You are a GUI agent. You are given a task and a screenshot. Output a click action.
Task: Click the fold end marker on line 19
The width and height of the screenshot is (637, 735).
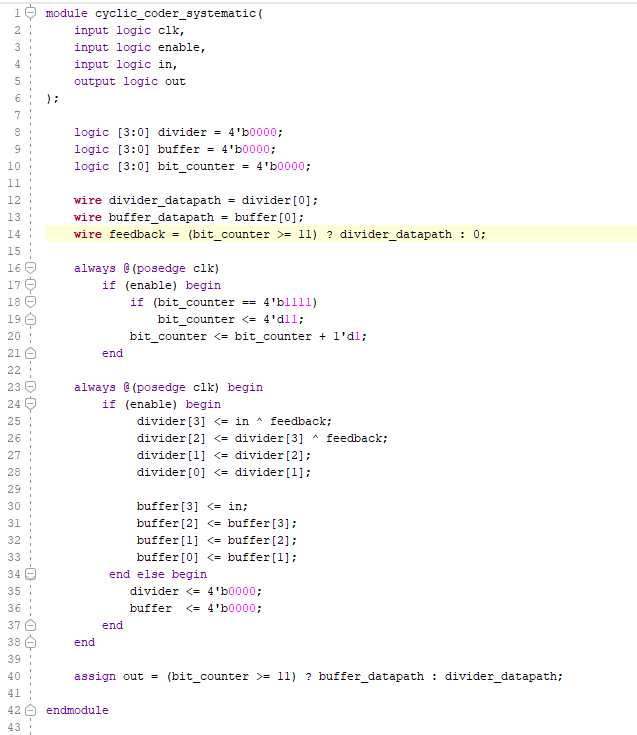click(30, 319)
